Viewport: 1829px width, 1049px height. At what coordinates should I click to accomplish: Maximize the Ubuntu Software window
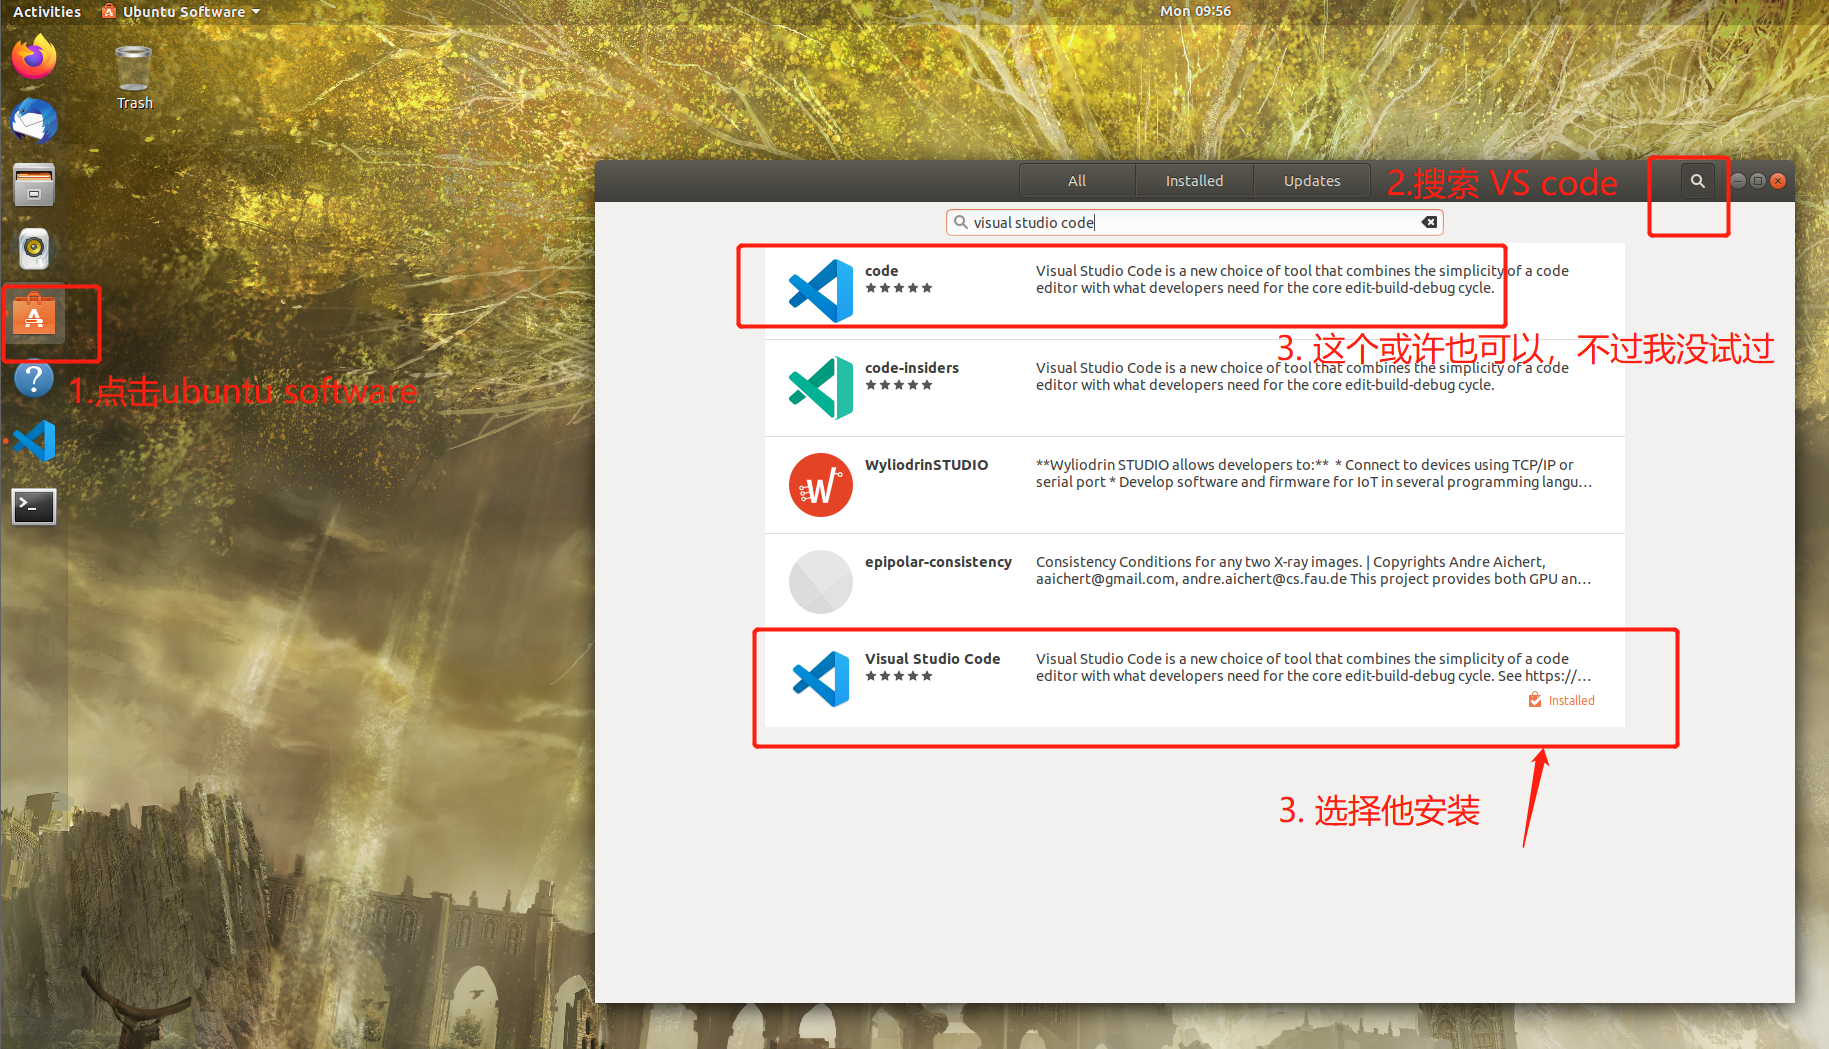tap(1758, 181)
